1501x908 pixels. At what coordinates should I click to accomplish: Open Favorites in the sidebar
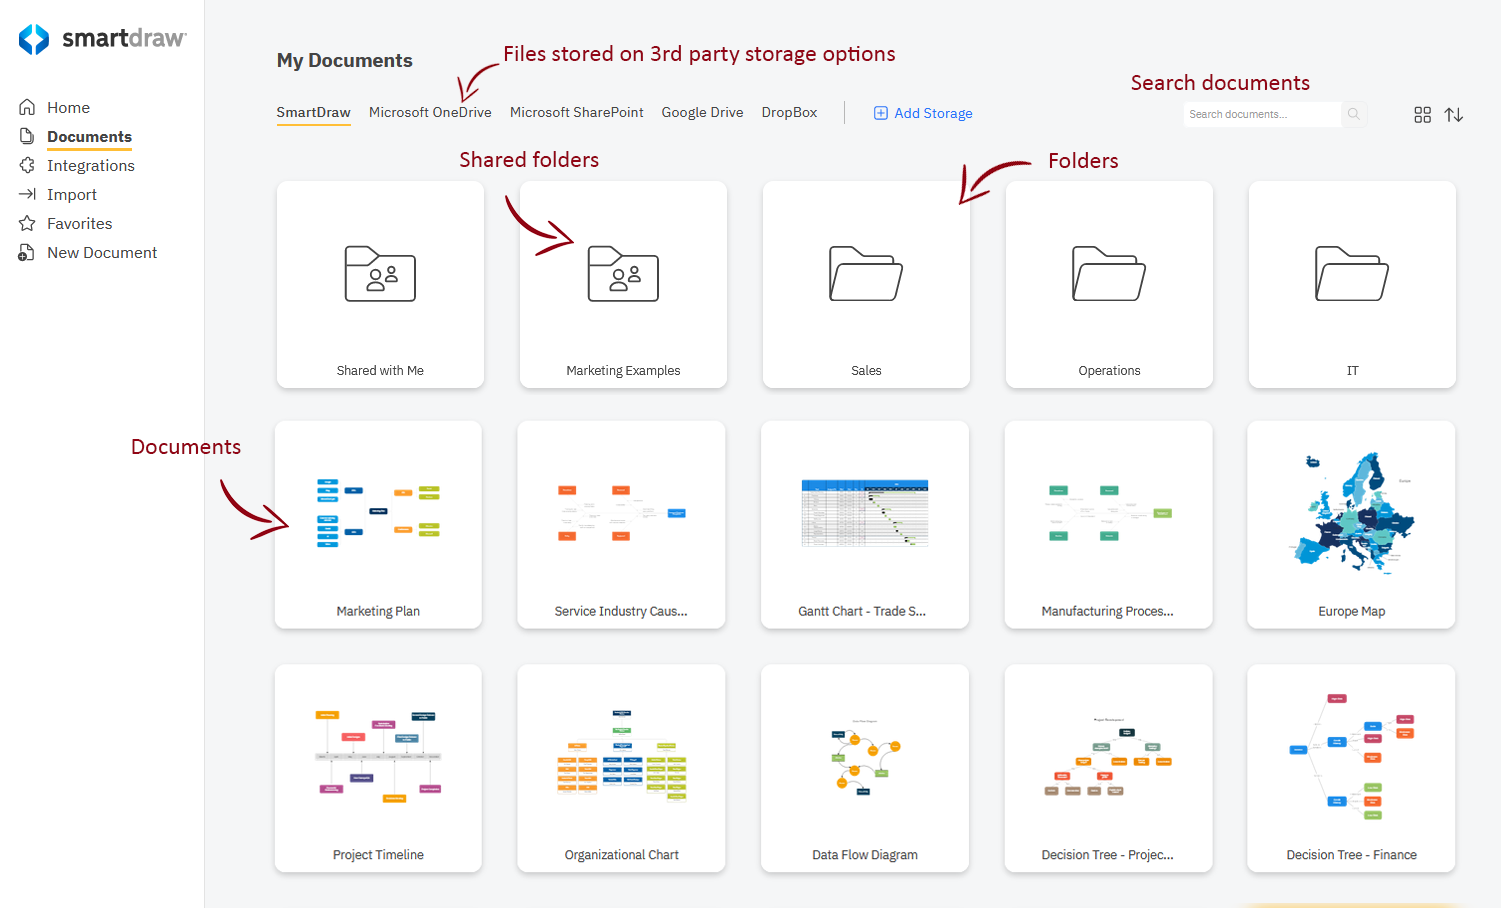click(79, 223)
